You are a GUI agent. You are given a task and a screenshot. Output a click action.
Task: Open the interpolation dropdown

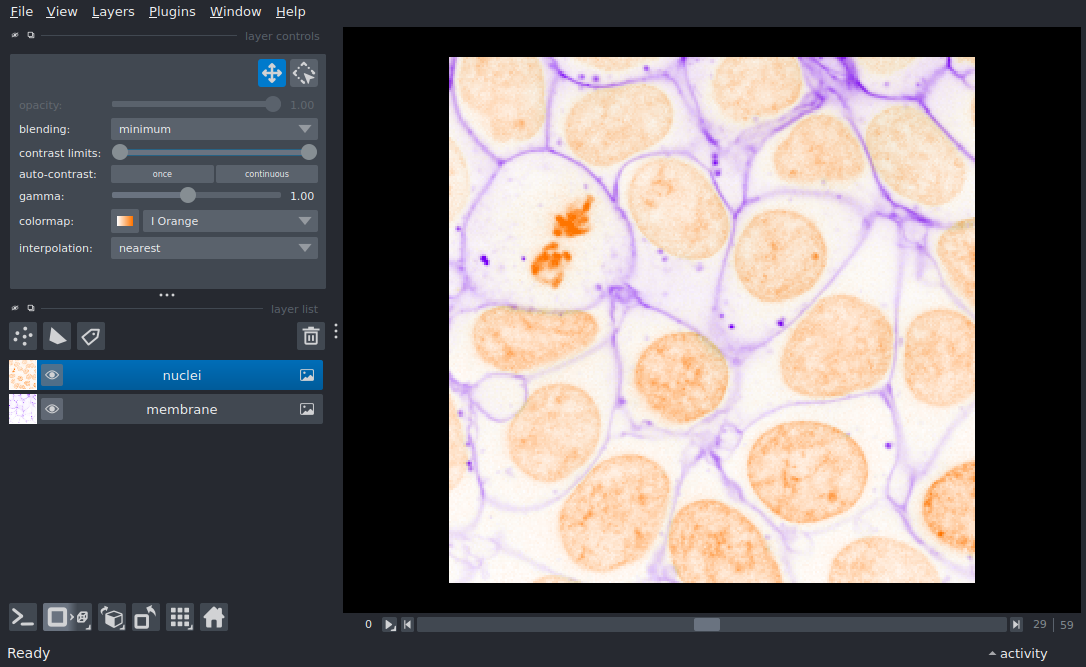click(214, 248)
